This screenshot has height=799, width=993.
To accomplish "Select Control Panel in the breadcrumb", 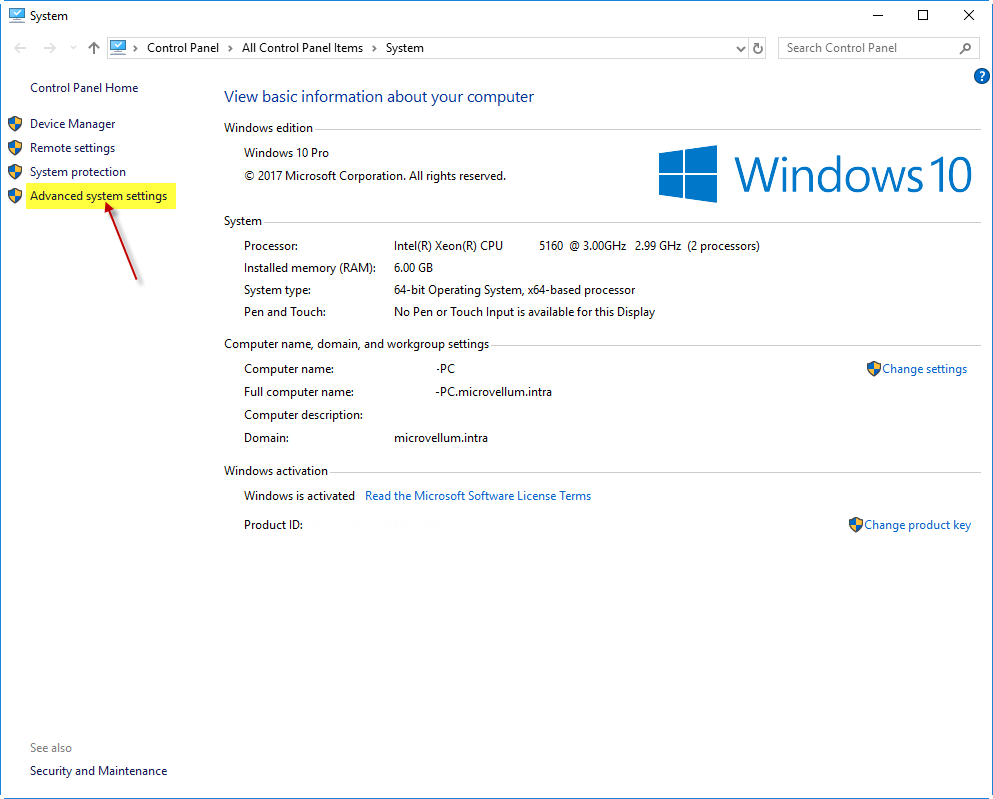I will tap(183, 48).
